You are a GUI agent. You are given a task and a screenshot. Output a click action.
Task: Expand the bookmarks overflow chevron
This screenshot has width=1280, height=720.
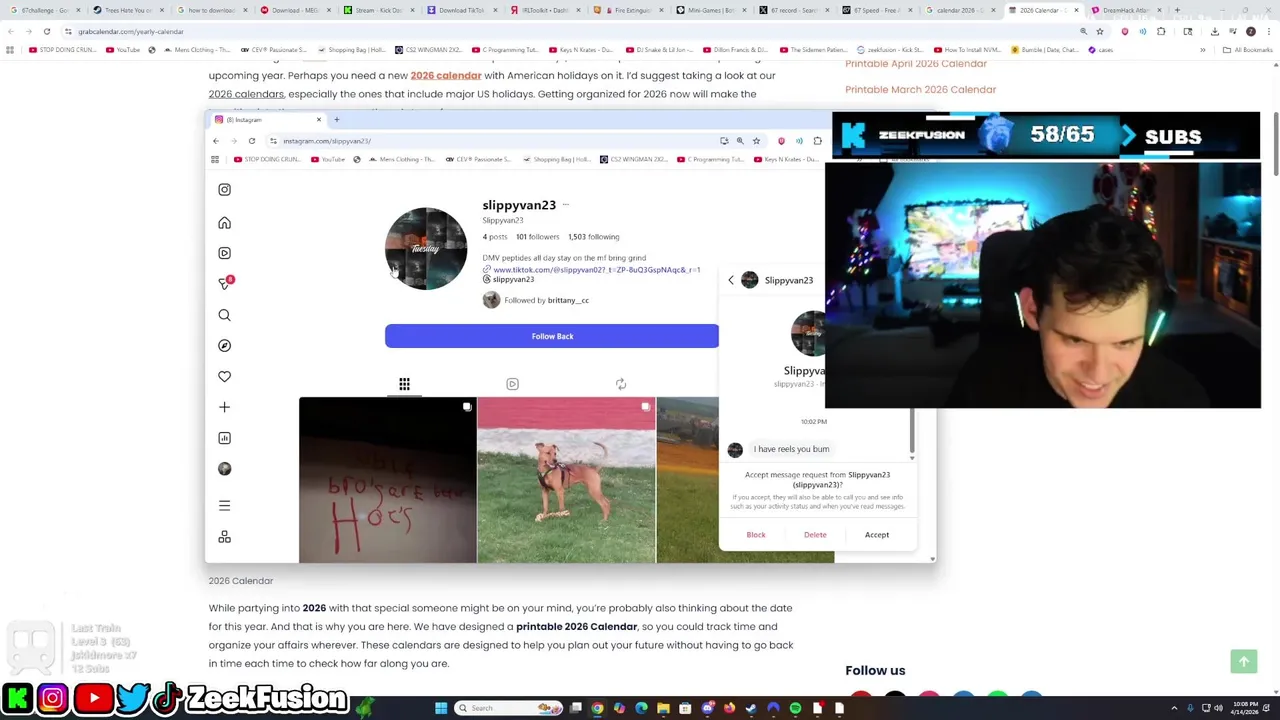pyautogui.click(x=1203, y=49)
